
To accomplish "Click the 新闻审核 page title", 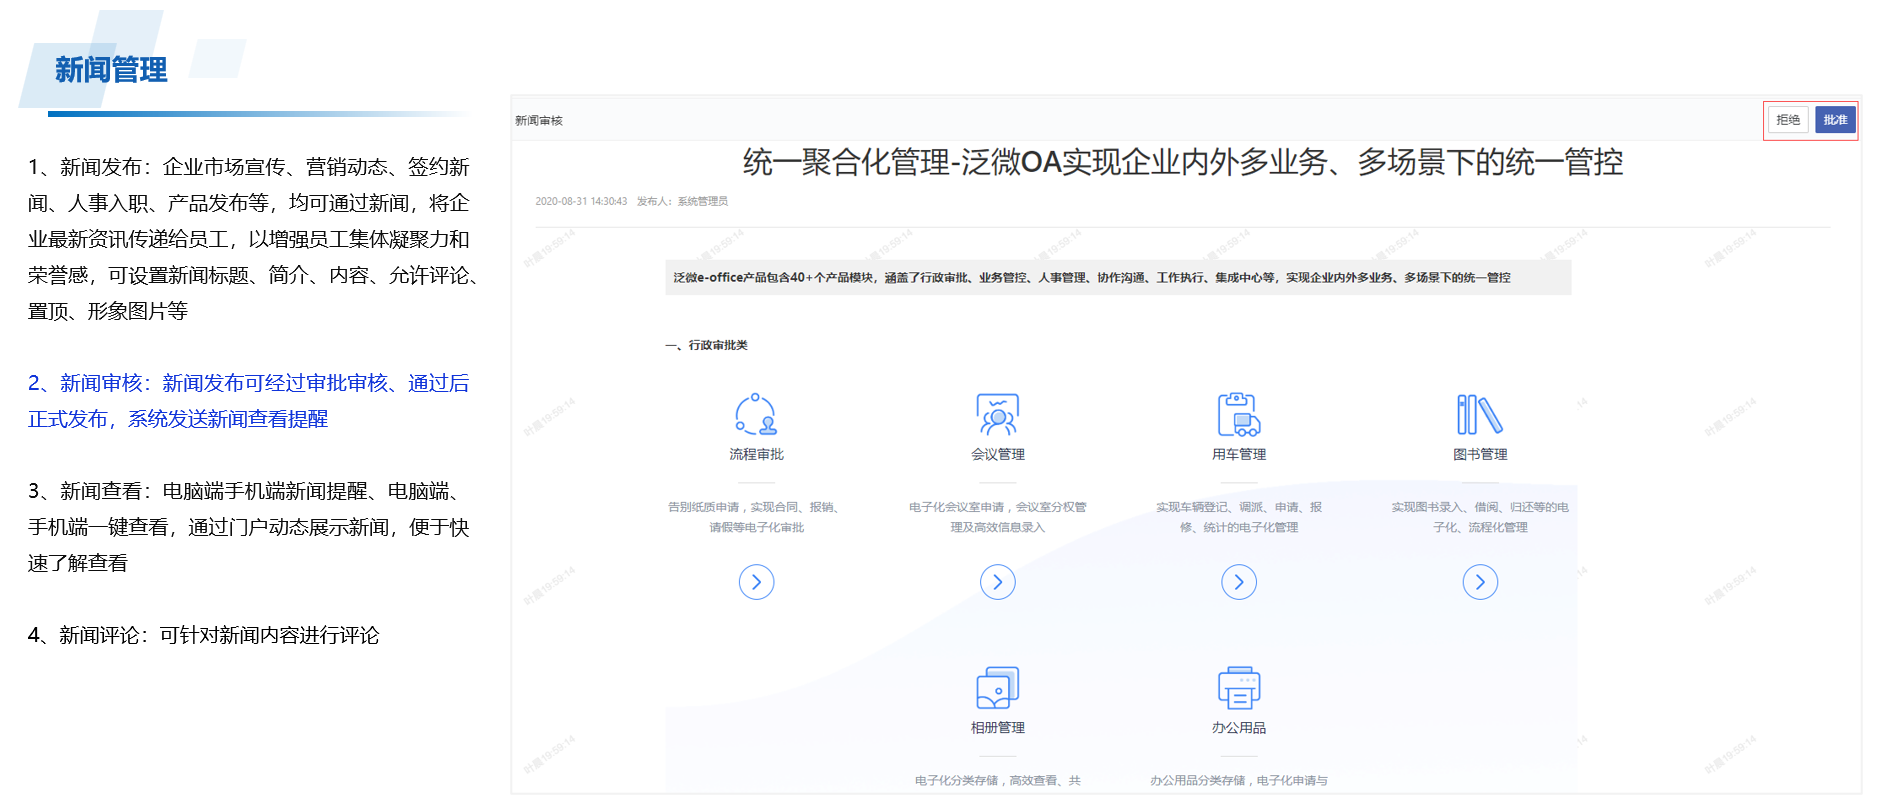I will tap(539, 121).
